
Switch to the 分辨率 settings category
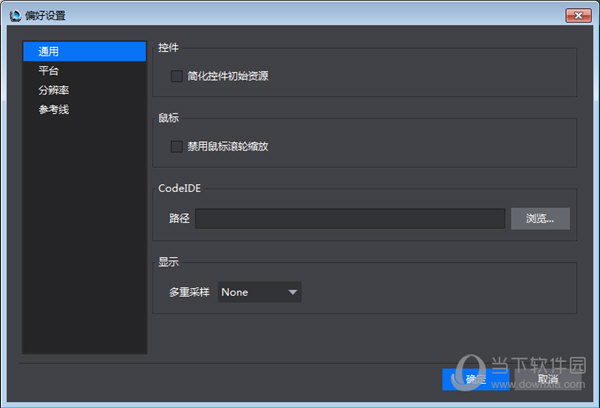point(85,90)
